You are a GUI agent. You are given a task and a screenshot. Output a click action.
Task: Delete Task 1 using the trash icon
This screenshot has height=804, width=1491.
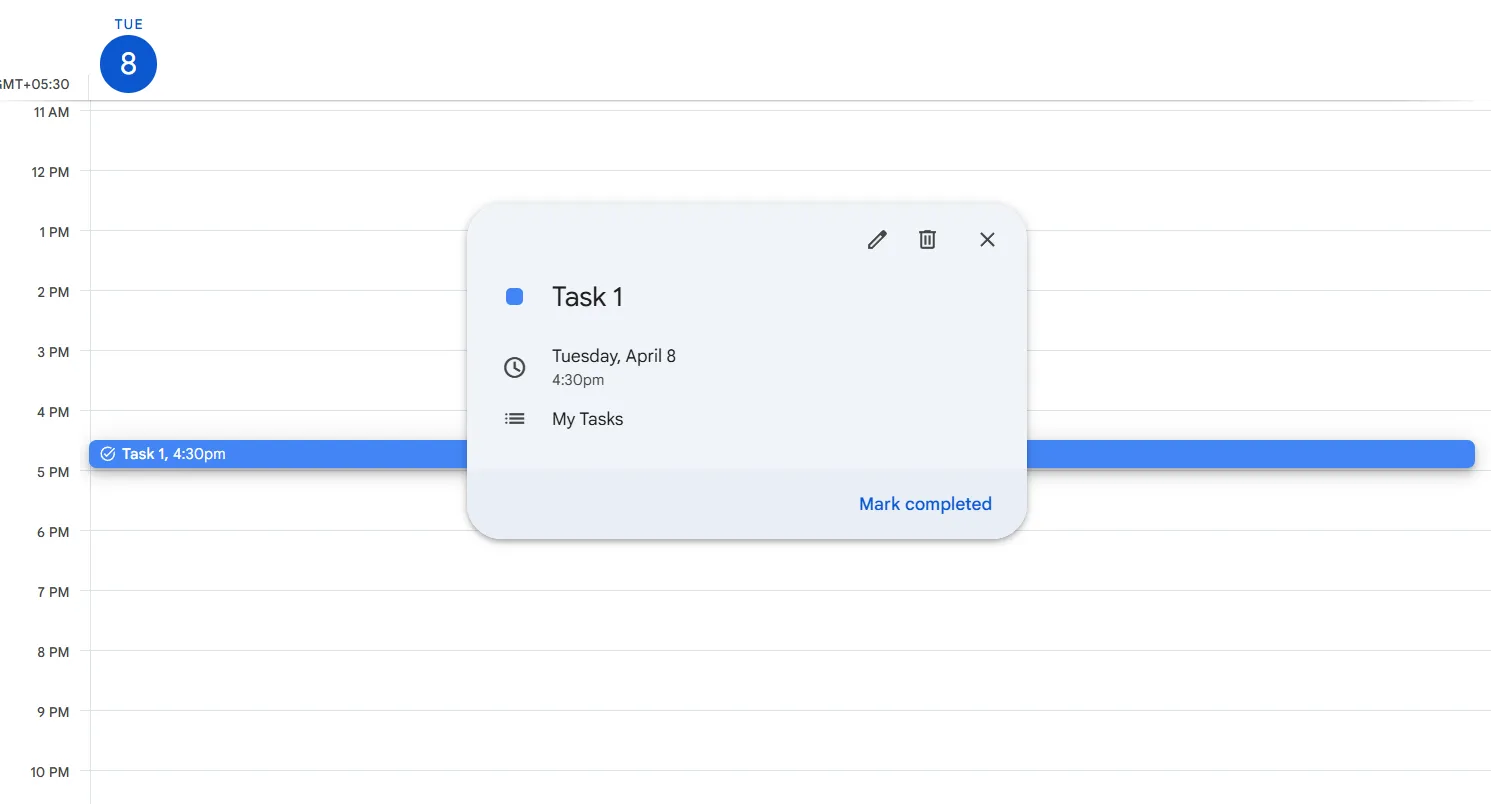click(x=927, y=240)
